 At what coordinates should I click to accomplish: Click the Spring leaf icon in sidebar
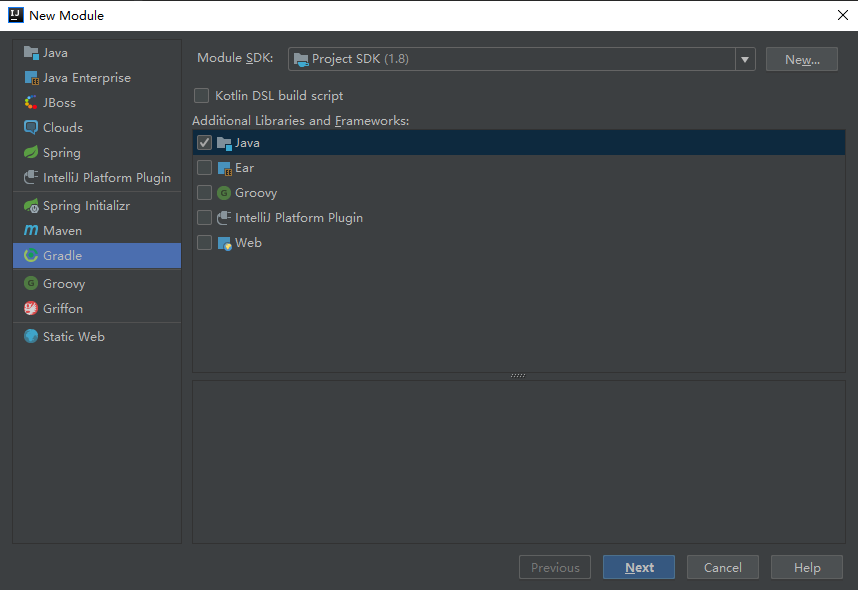click(31, 152)
